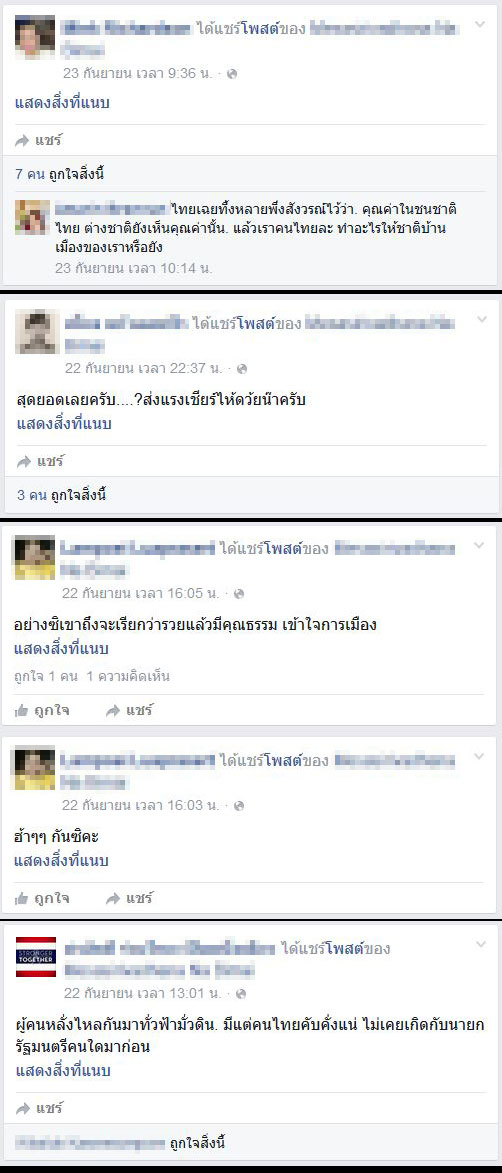
Task: Click globe privacy icon beside 13:01 timestamp
Action: click(x=239, y=994)
